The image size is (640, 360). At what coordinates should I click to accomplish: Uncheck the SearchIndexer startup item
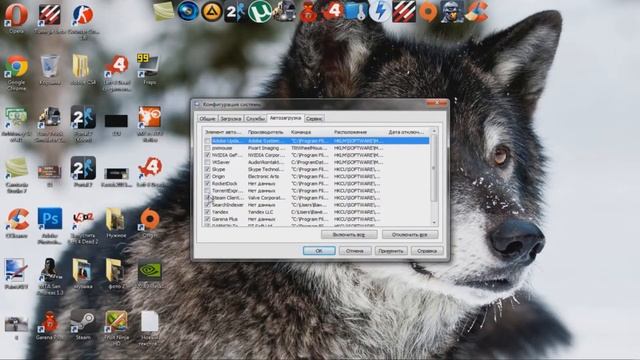pyautogui.click(x=207, y=205)
